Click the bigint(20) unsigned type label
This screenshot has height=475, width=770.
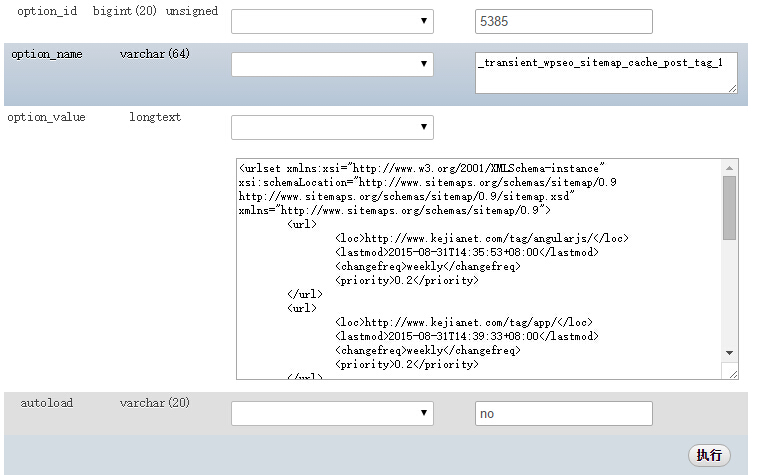[155, 10]
